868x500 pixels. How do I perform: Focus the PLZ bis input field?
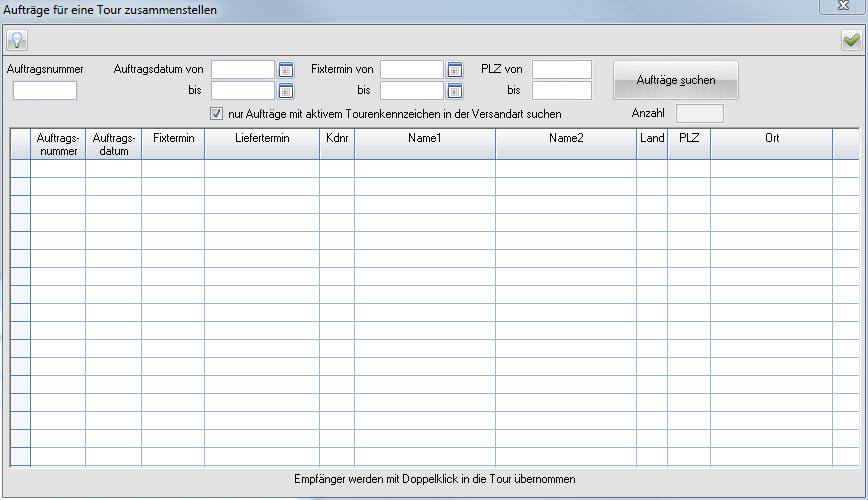562,91
